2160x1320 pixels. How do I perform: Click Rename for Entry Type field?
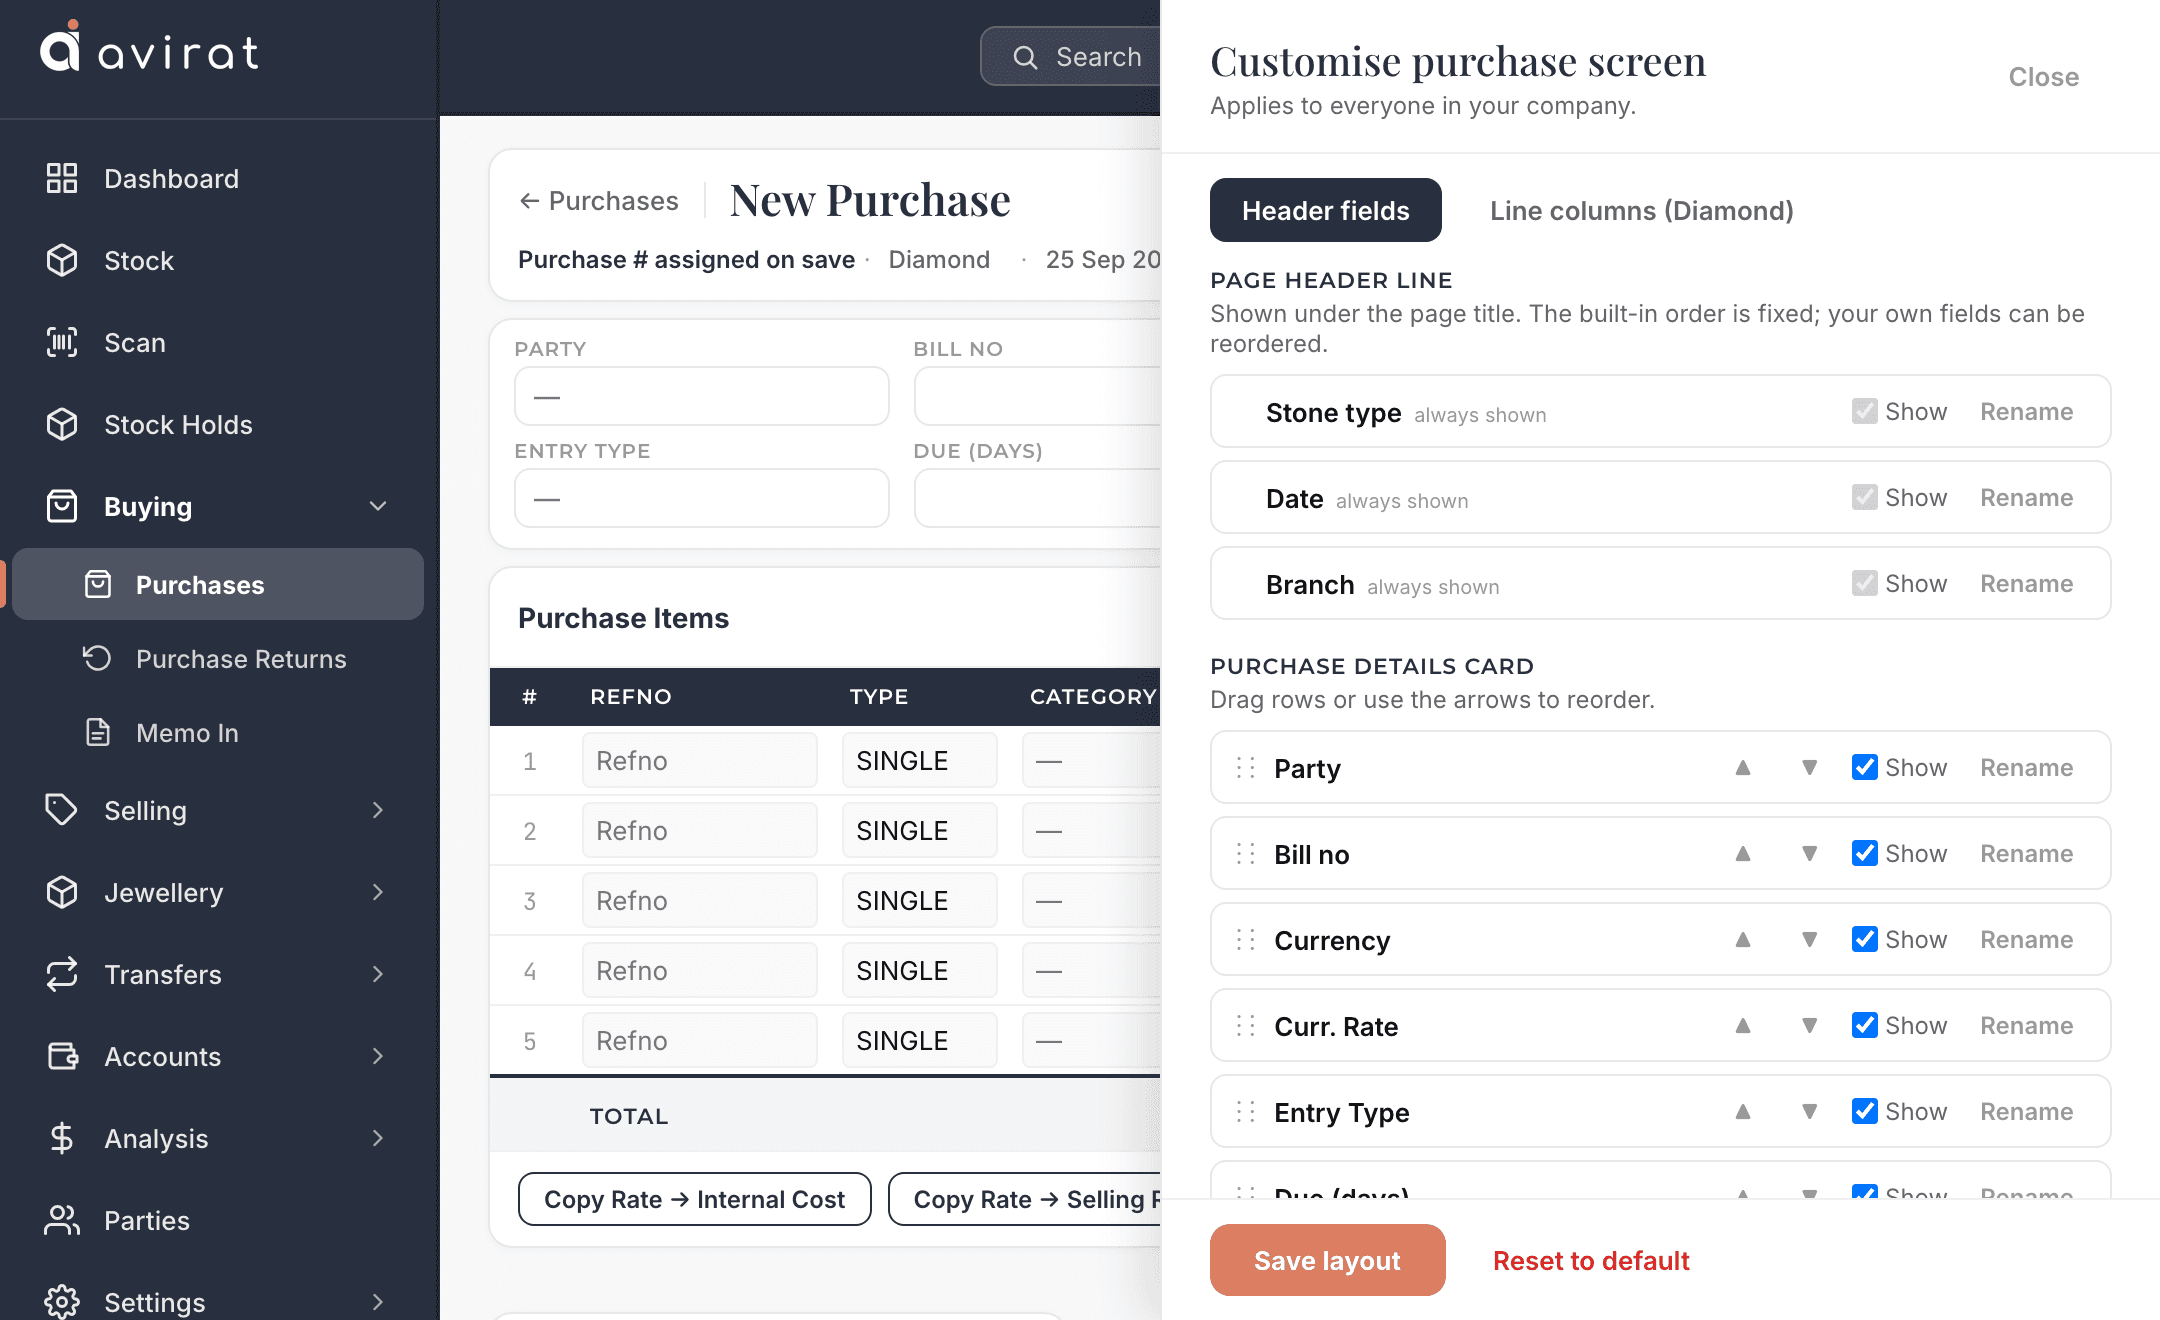tap(2026, 1112)
